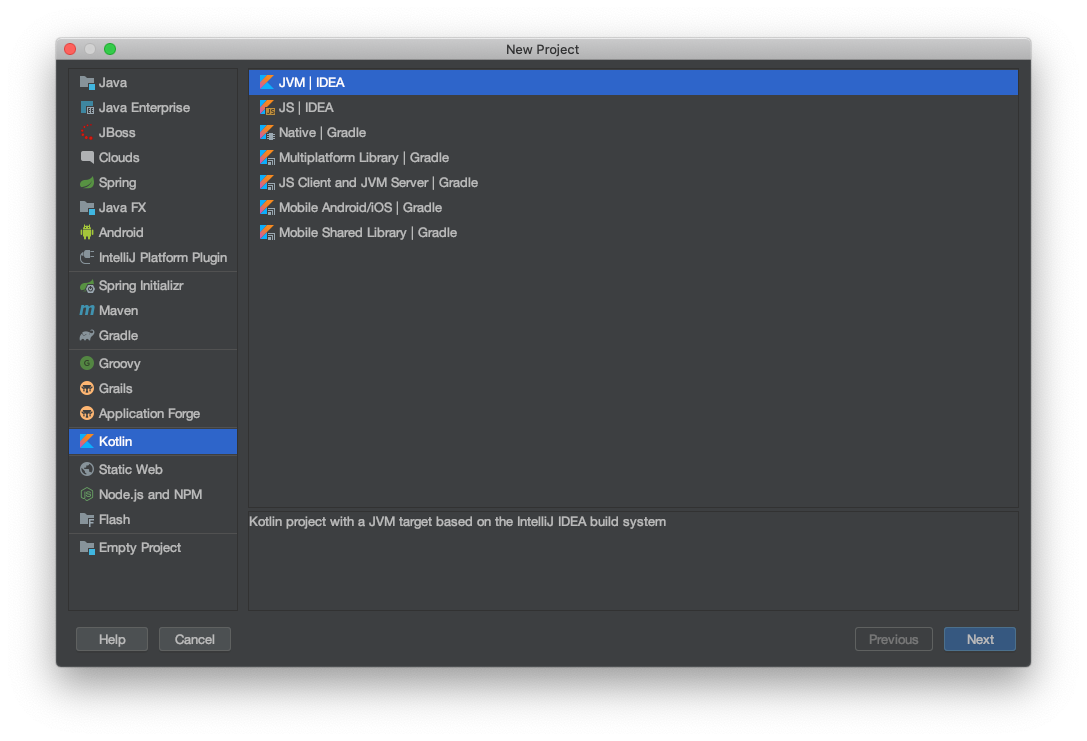
Task: Select the JVM | IDEA template
Action: tap(634, 82)
